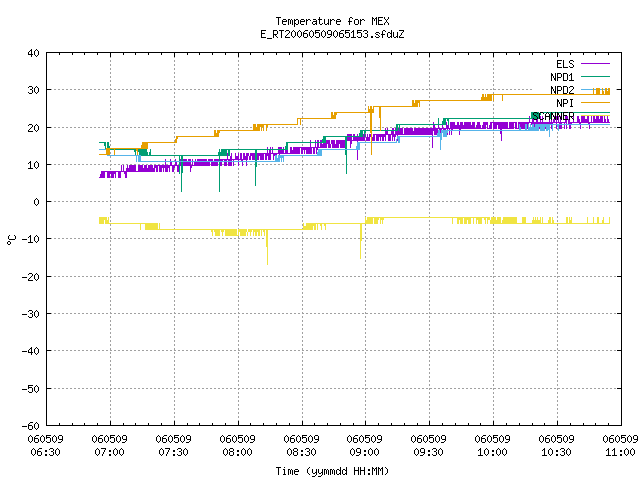Click the y-axis label -30
640x480 pixels.
click(31, 314)
